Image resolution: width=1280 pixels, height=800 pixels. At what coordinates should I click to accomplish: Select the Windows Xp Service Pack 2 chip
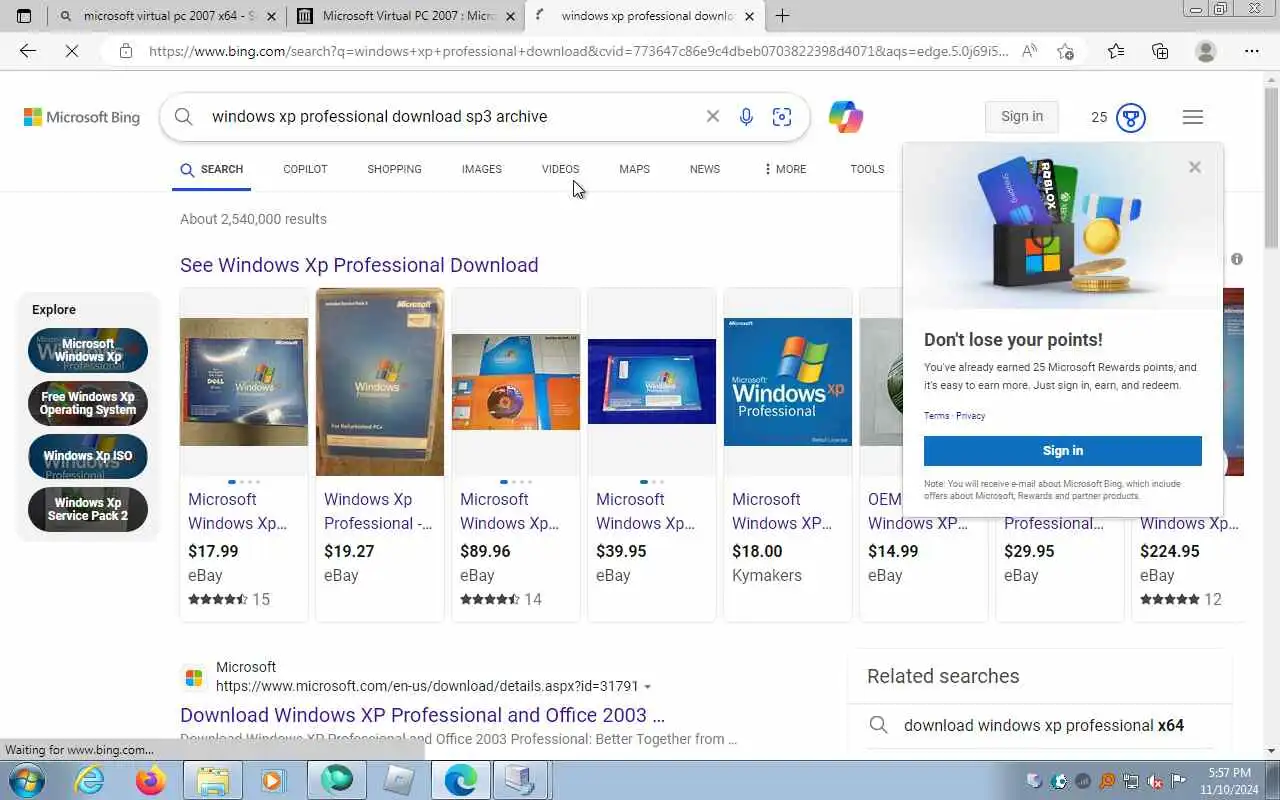point(88,509)
